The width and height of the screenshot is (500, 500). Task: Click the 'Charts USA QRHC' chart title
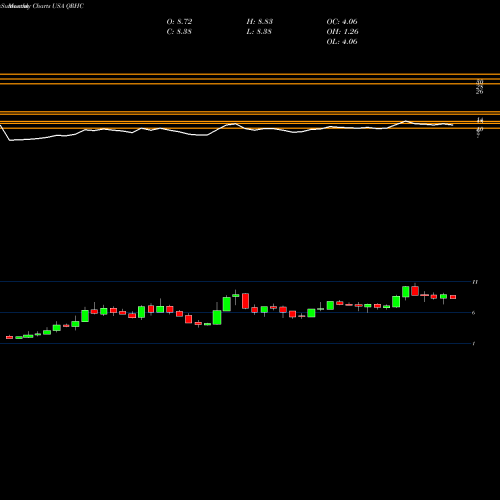(x=58, y=6)
